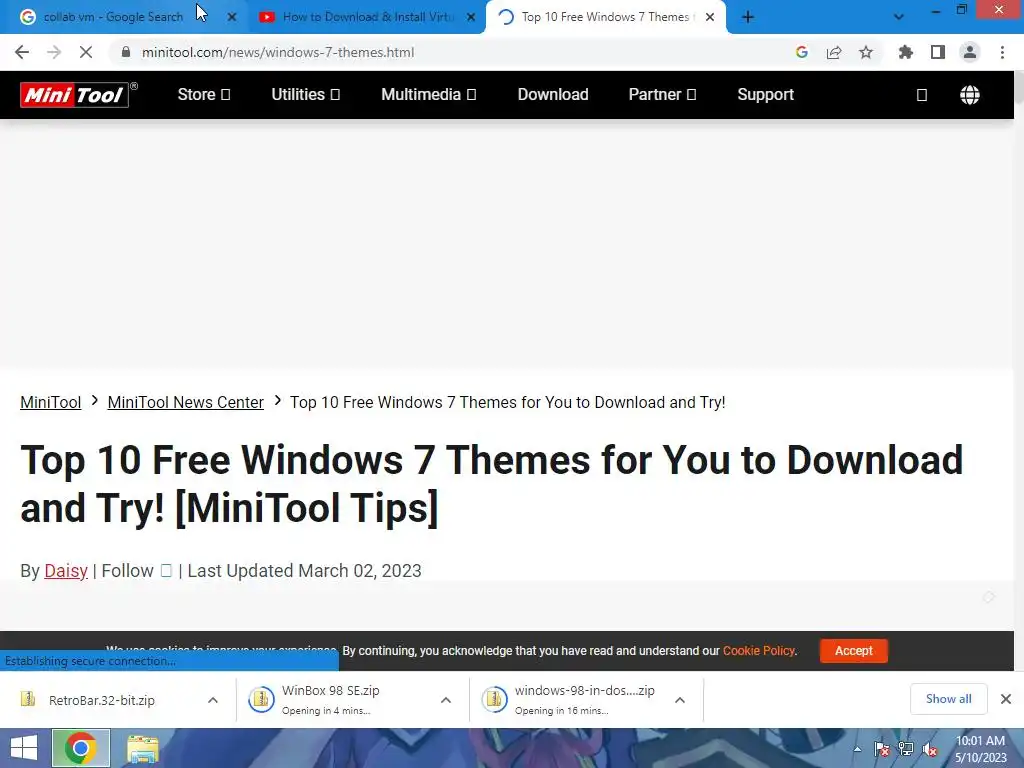This screenshot has height=768, width=1024.
Task: Open the Download menu item
Action: 553,95
